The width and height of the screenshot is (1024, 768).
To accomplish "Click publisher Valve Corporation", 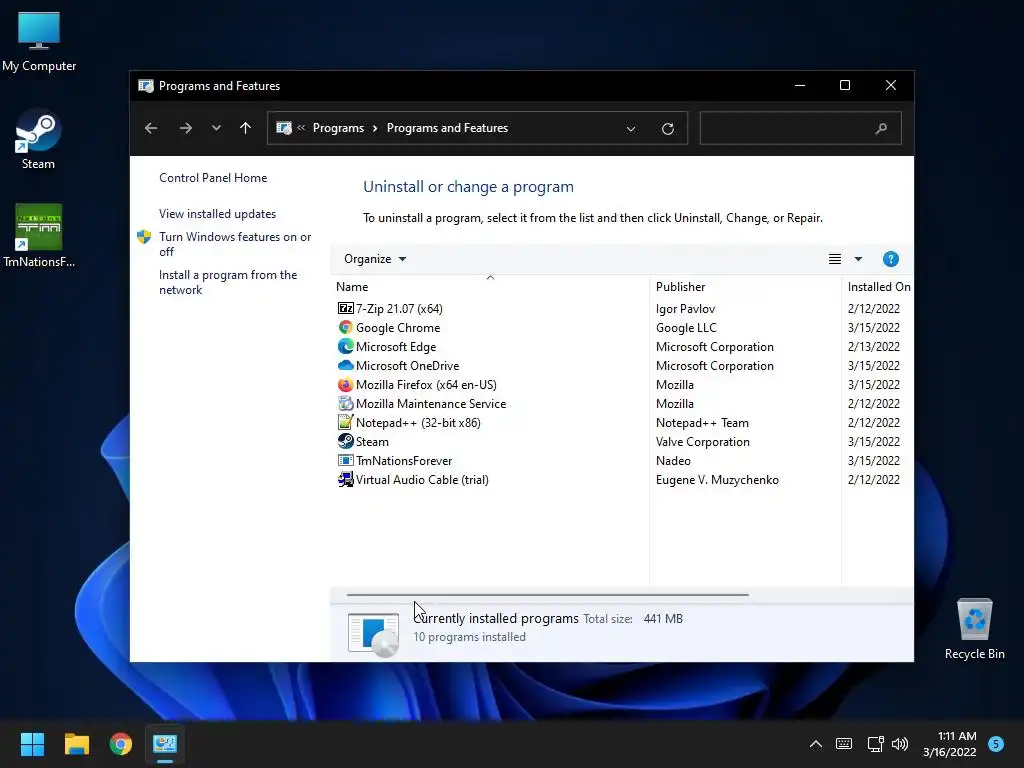I will (703, 441).
